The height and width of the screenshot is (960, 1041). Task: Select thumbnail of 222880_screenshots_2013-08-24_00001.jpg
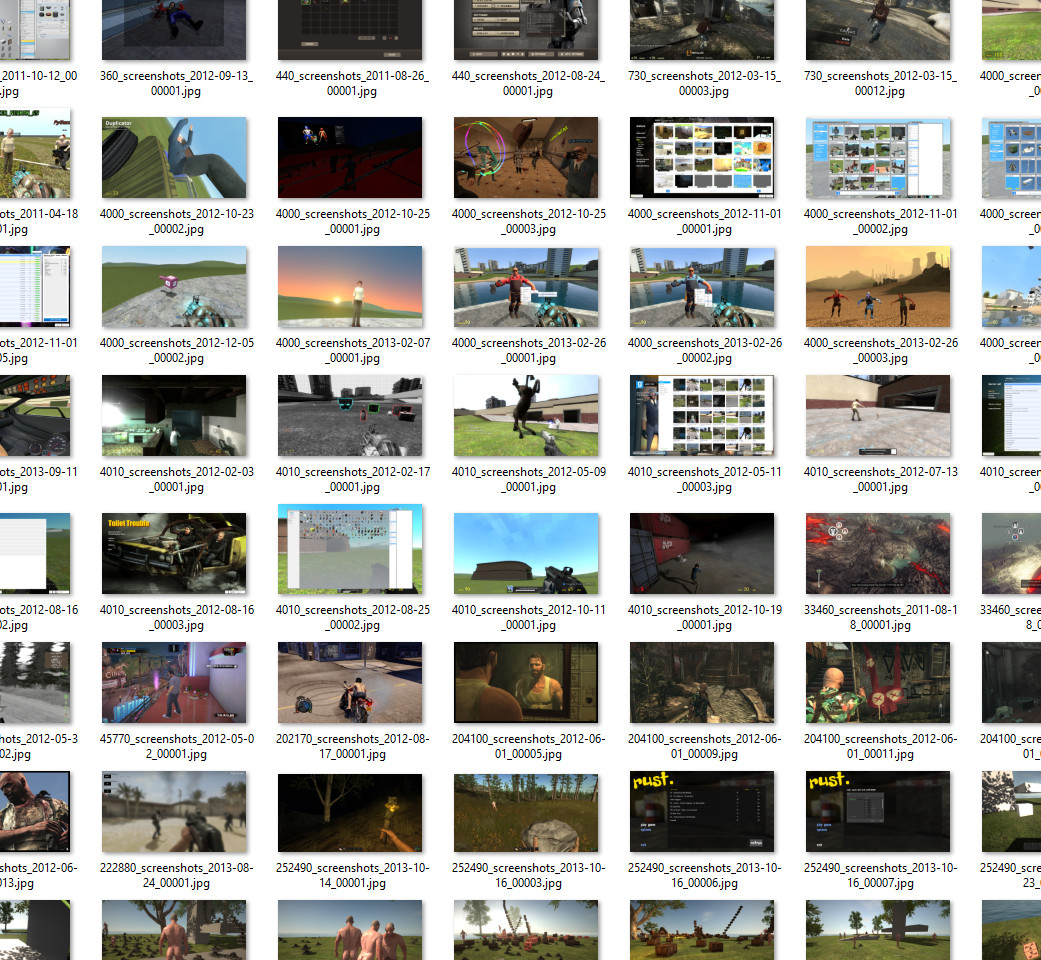coord(174,811)
